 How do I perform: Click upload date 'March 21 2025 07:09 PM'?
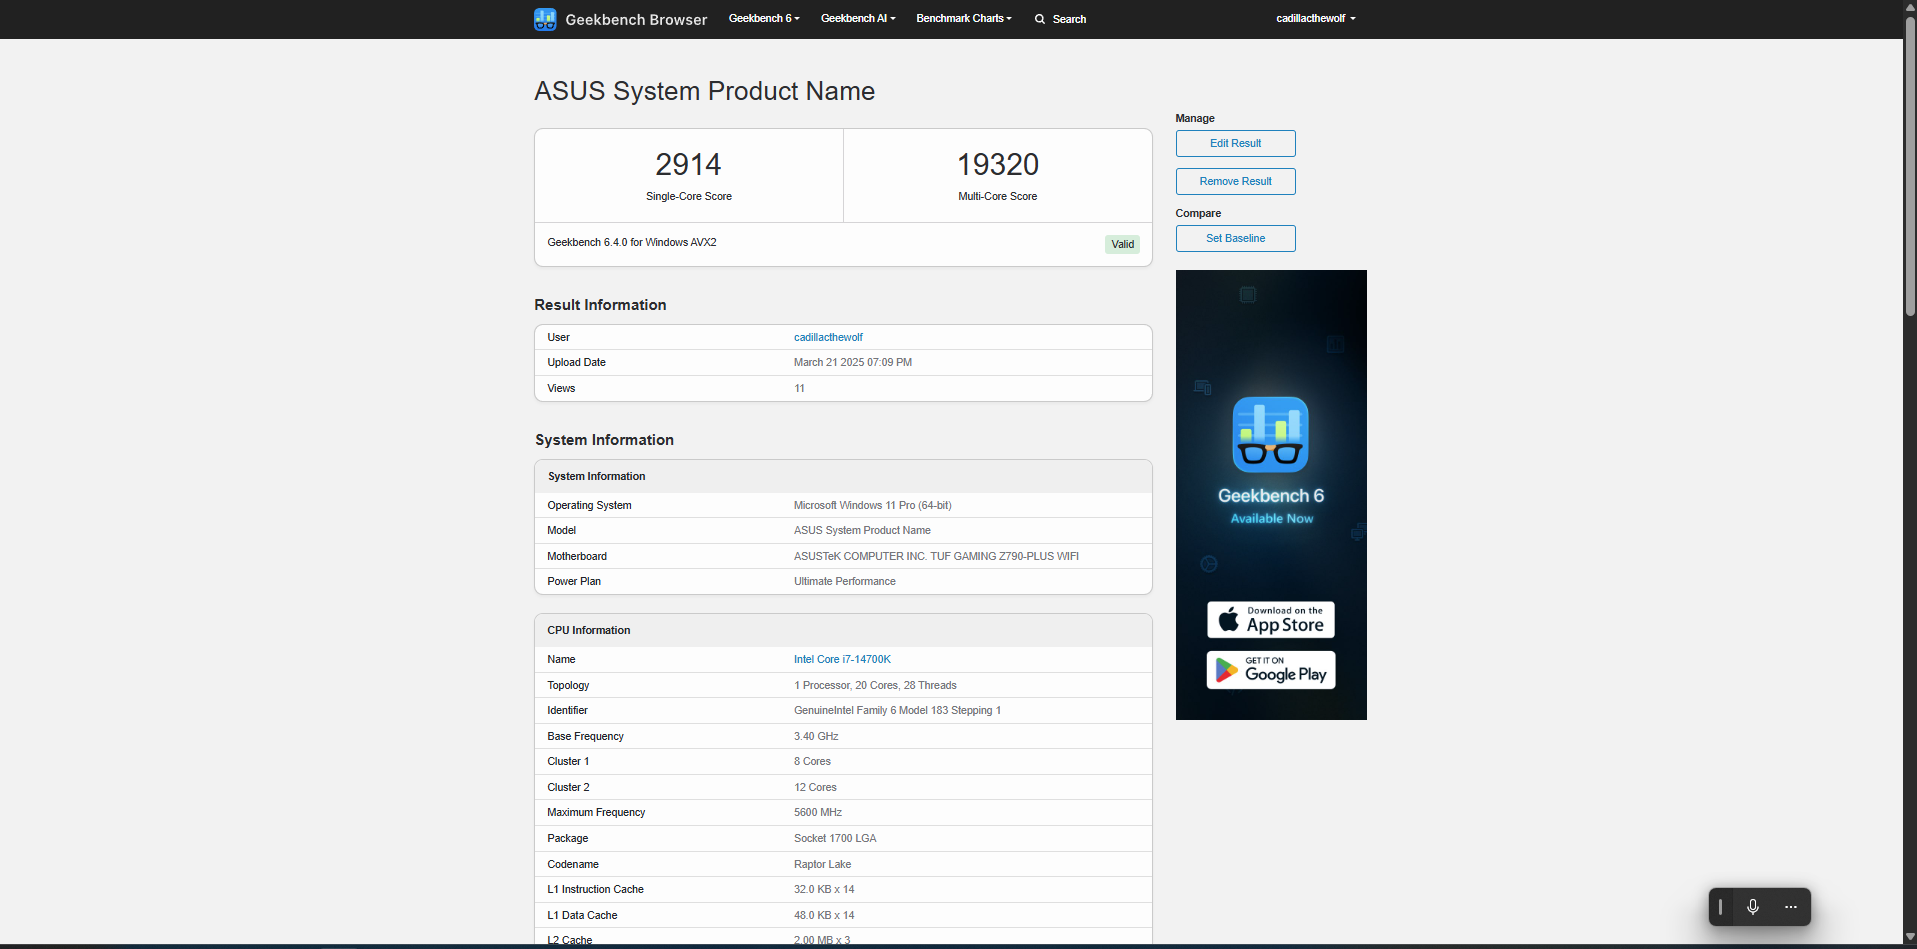pos(853,362)
